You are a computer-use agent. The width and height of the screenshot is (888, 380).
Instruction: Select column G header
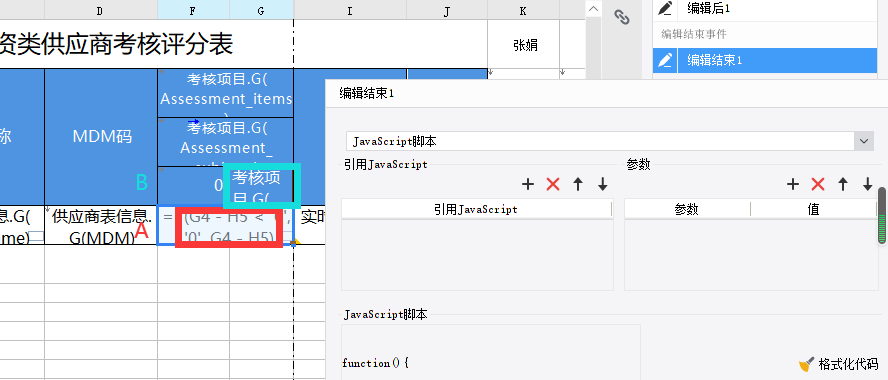(261, 10)
